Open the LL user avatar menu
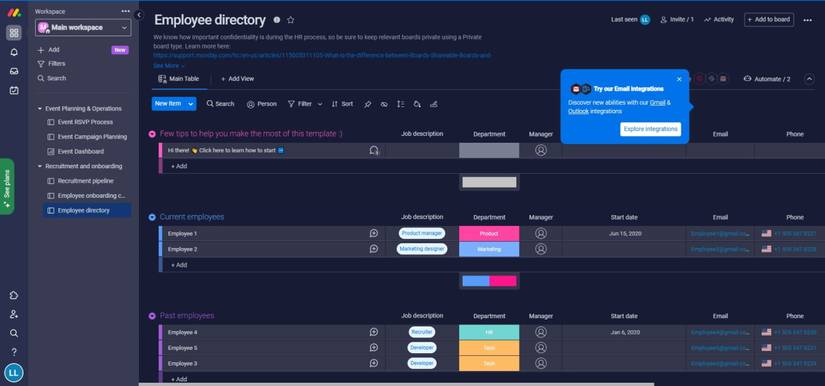 pos(14,373)
